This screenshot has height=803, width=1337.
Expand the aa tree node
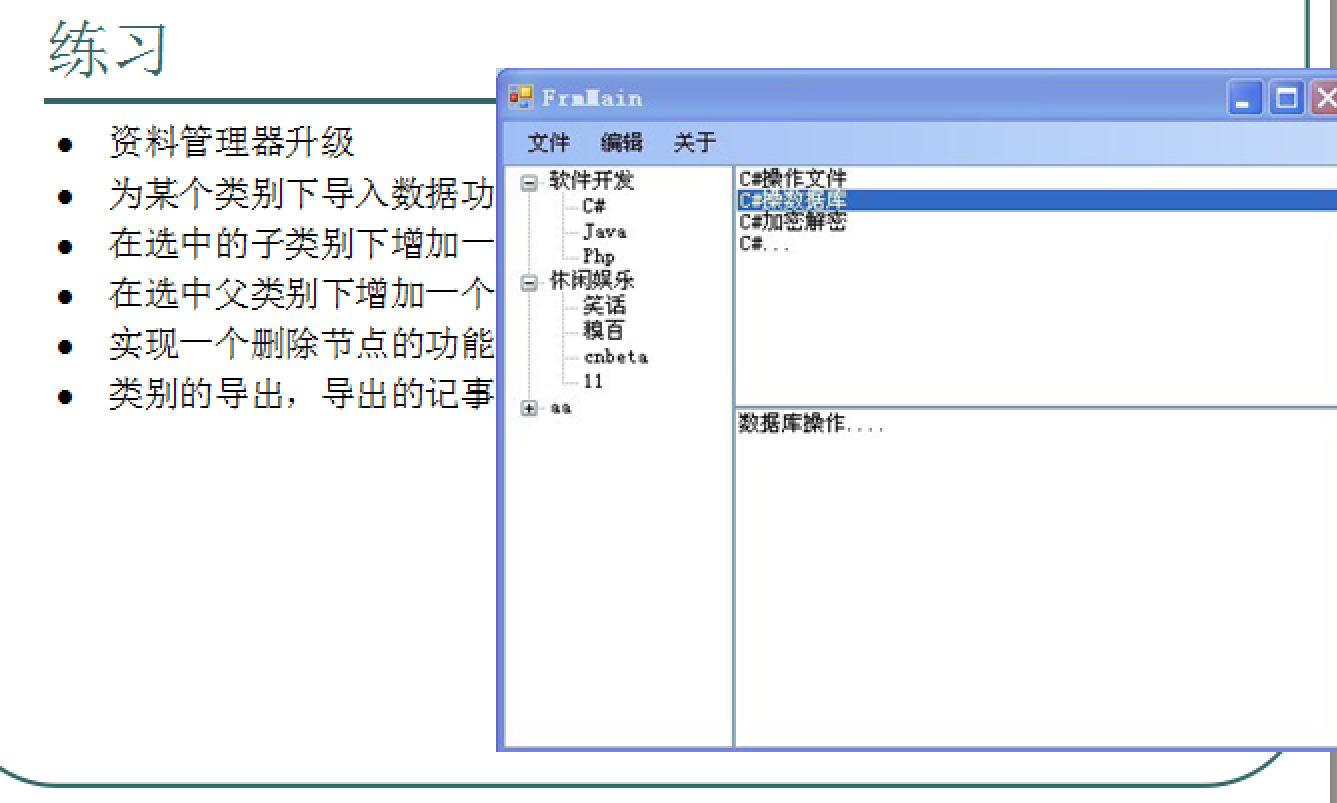pos(529,408)
